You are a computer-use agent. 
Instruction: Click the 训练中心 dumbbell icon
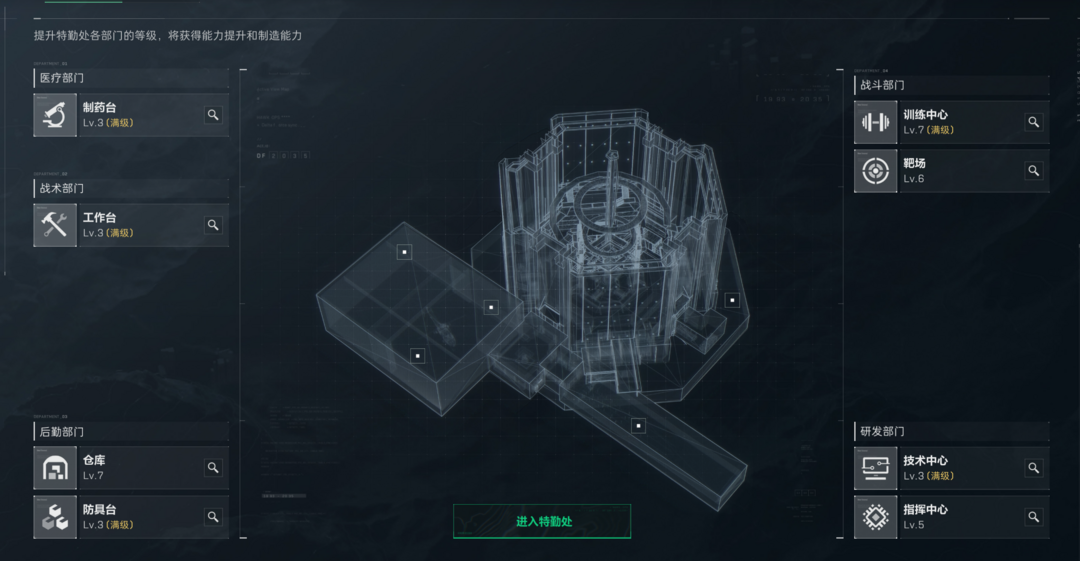pyautogui.click(x=875, y=123)
